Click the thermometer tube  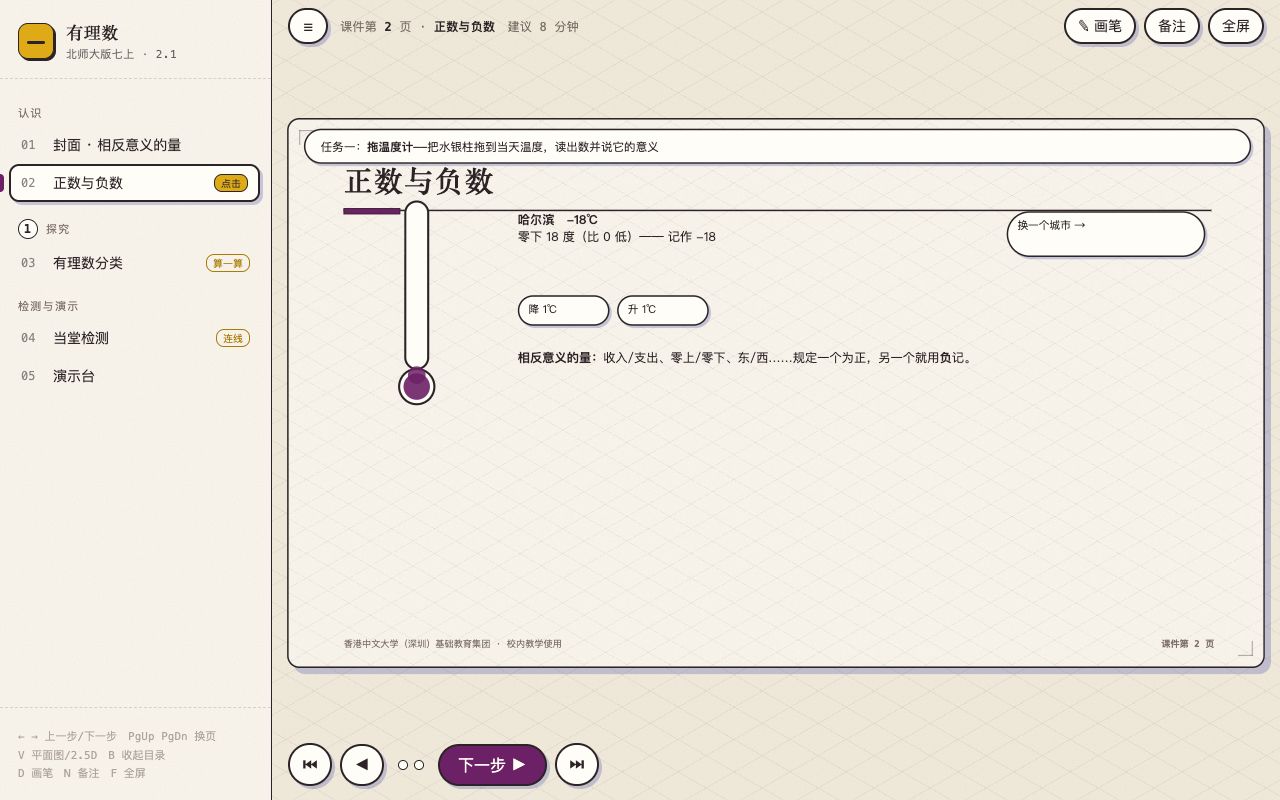(417, 285)
